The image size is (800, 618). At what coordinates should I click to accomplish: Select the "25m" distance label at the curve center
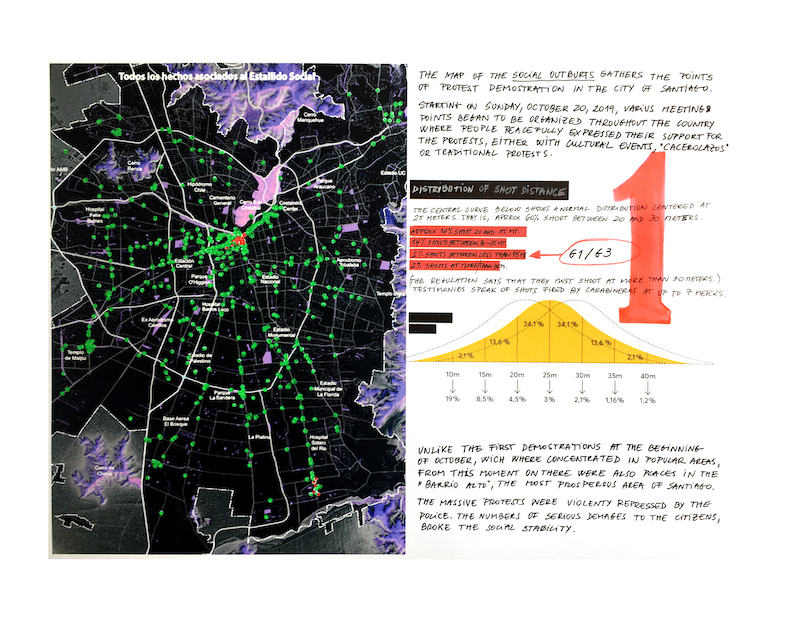[x=549, y=375]
